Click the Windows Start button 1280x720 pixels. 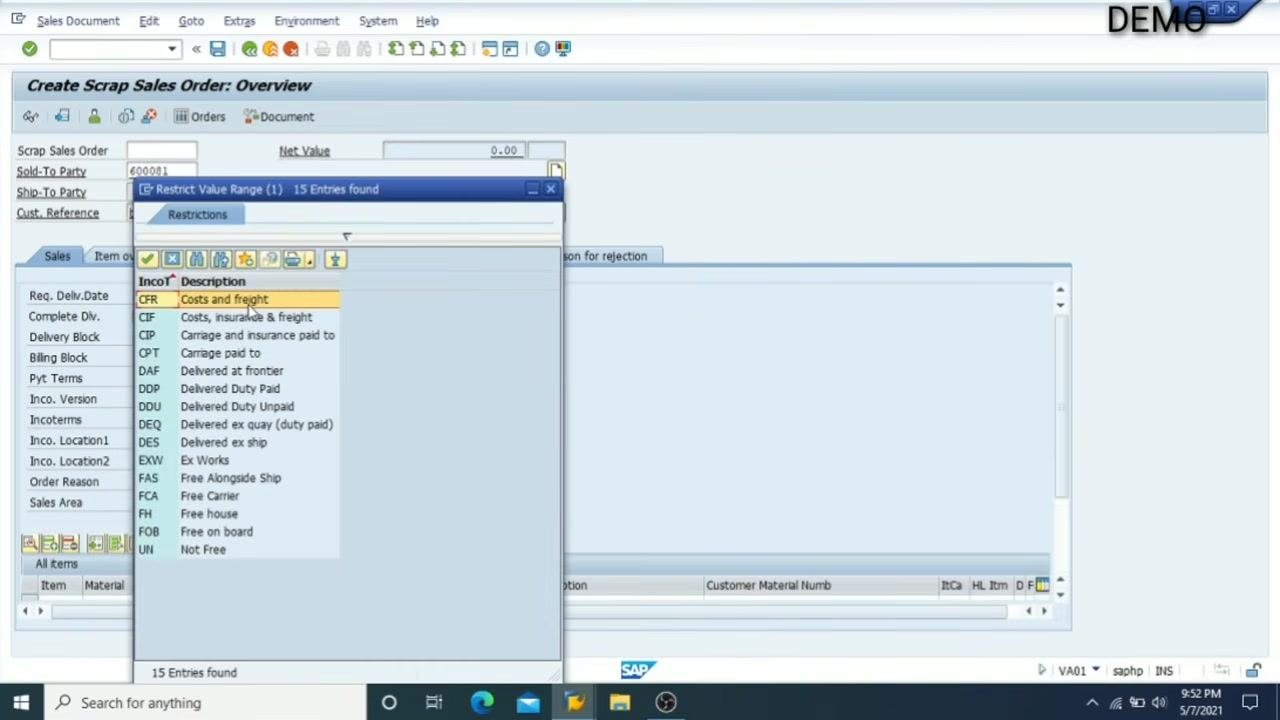click(x=21, y=703)
